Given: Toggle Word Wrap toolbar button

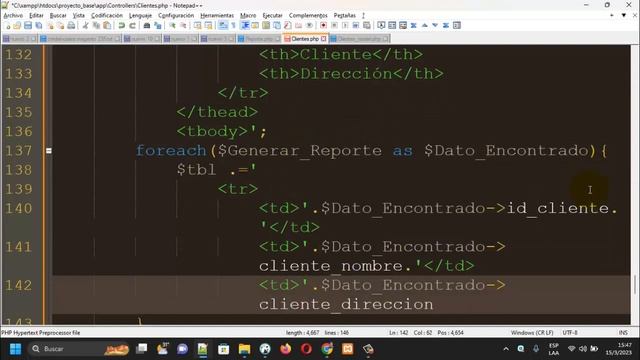Looking at the screenshot, I should click(x=223, y=25).
